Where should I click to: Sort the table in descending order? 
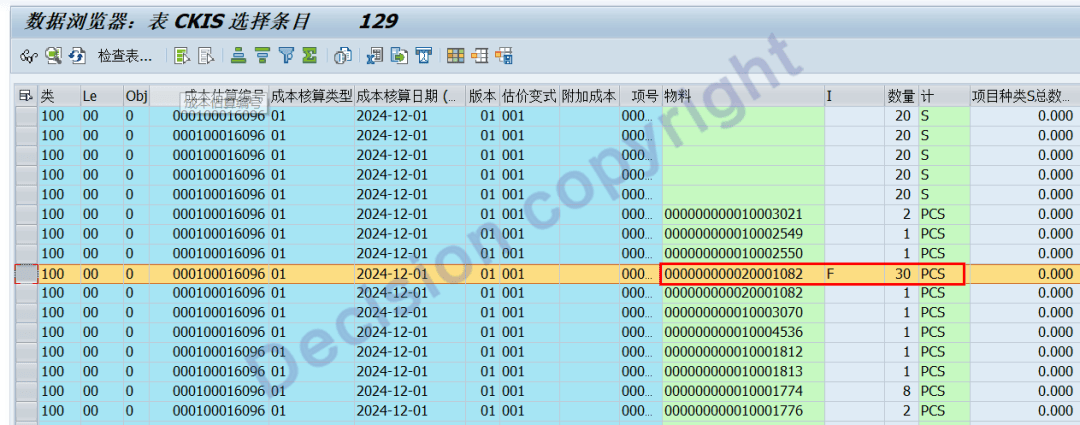262,56
